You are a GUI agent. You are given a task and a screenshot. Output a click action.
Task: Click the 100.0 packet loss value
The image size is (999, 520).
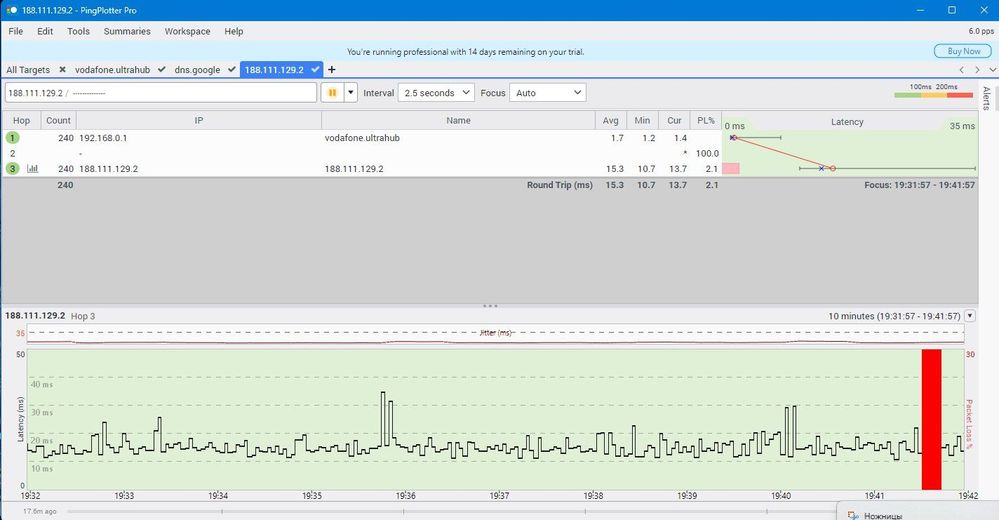(x=707, y=153)
